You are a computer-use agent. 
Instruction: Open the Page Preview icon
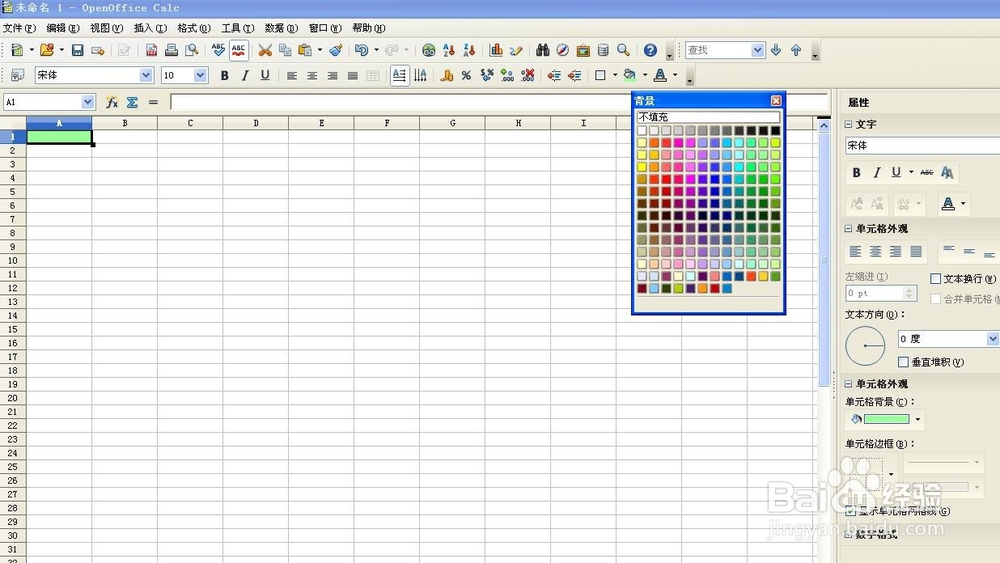pos(191,50)
